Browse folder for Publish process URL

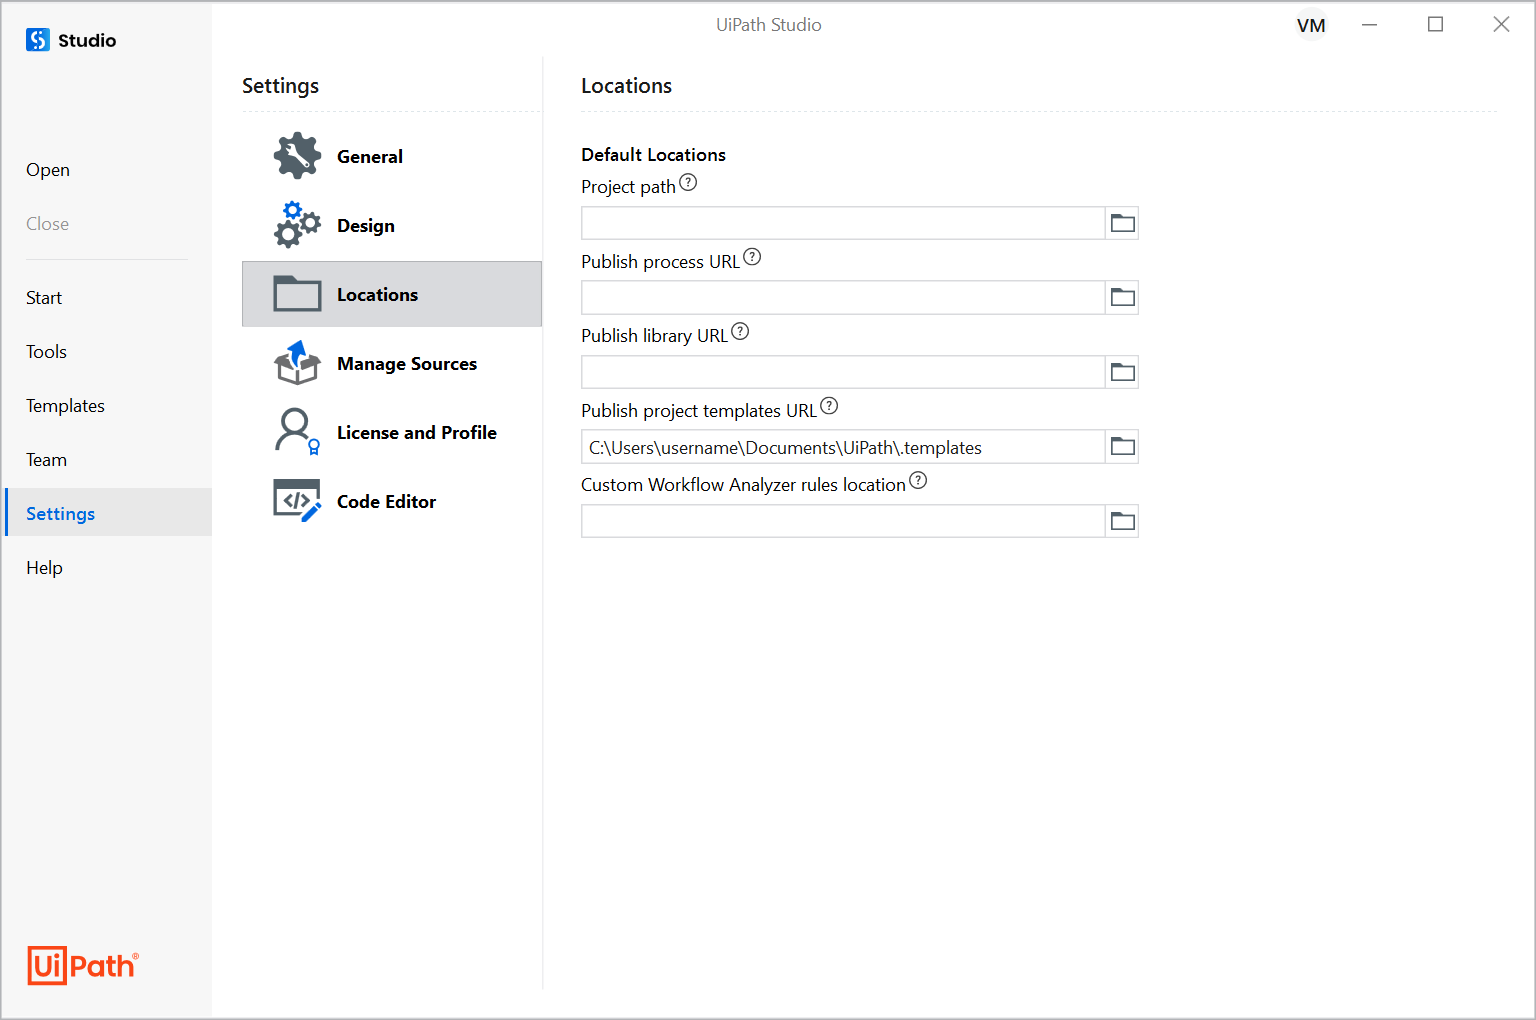click(x=1122, y=297)
